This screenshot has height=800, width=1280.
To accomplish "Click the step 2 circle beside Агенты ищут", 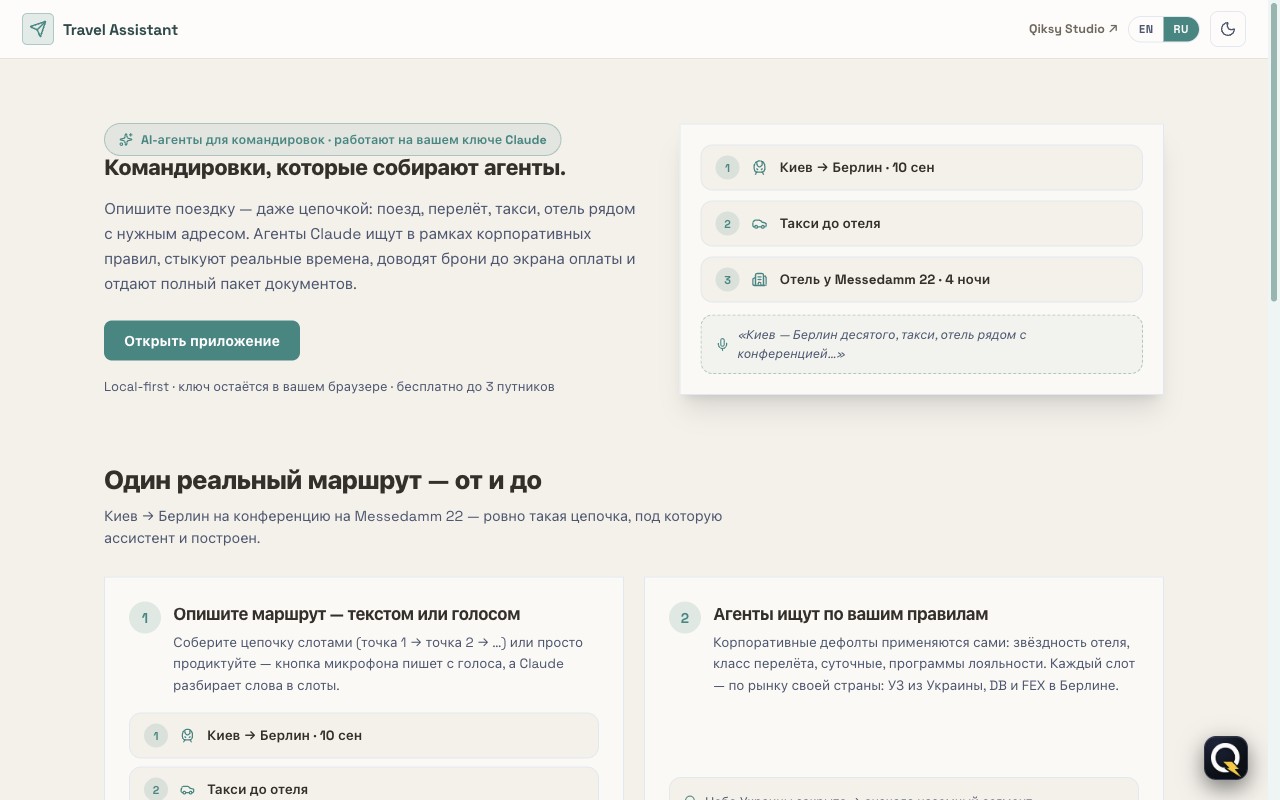I will click(685, 617).
